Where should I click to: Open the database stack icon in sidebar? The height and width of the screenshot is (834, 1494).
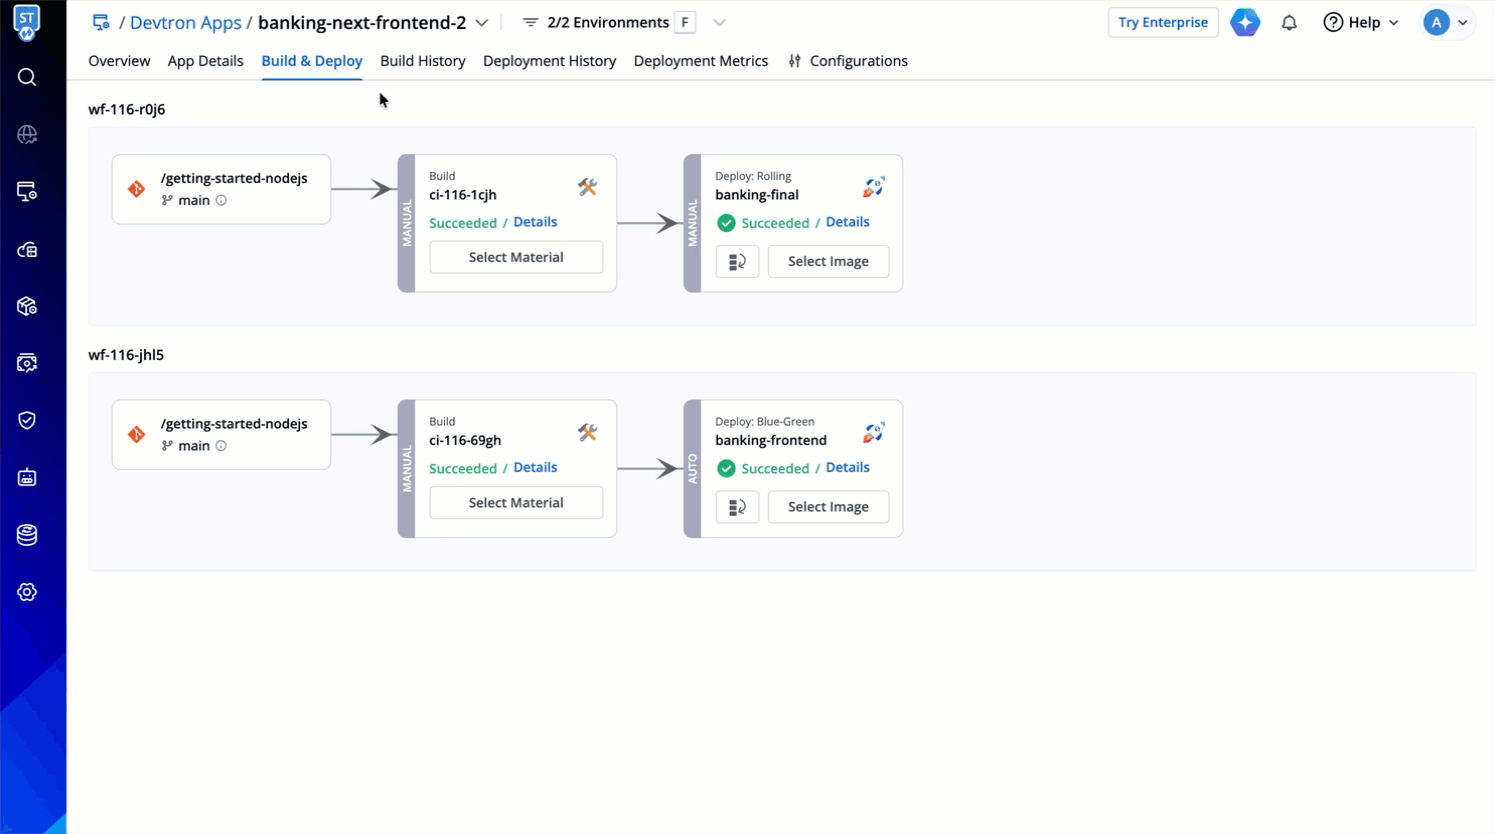point(27,535)
